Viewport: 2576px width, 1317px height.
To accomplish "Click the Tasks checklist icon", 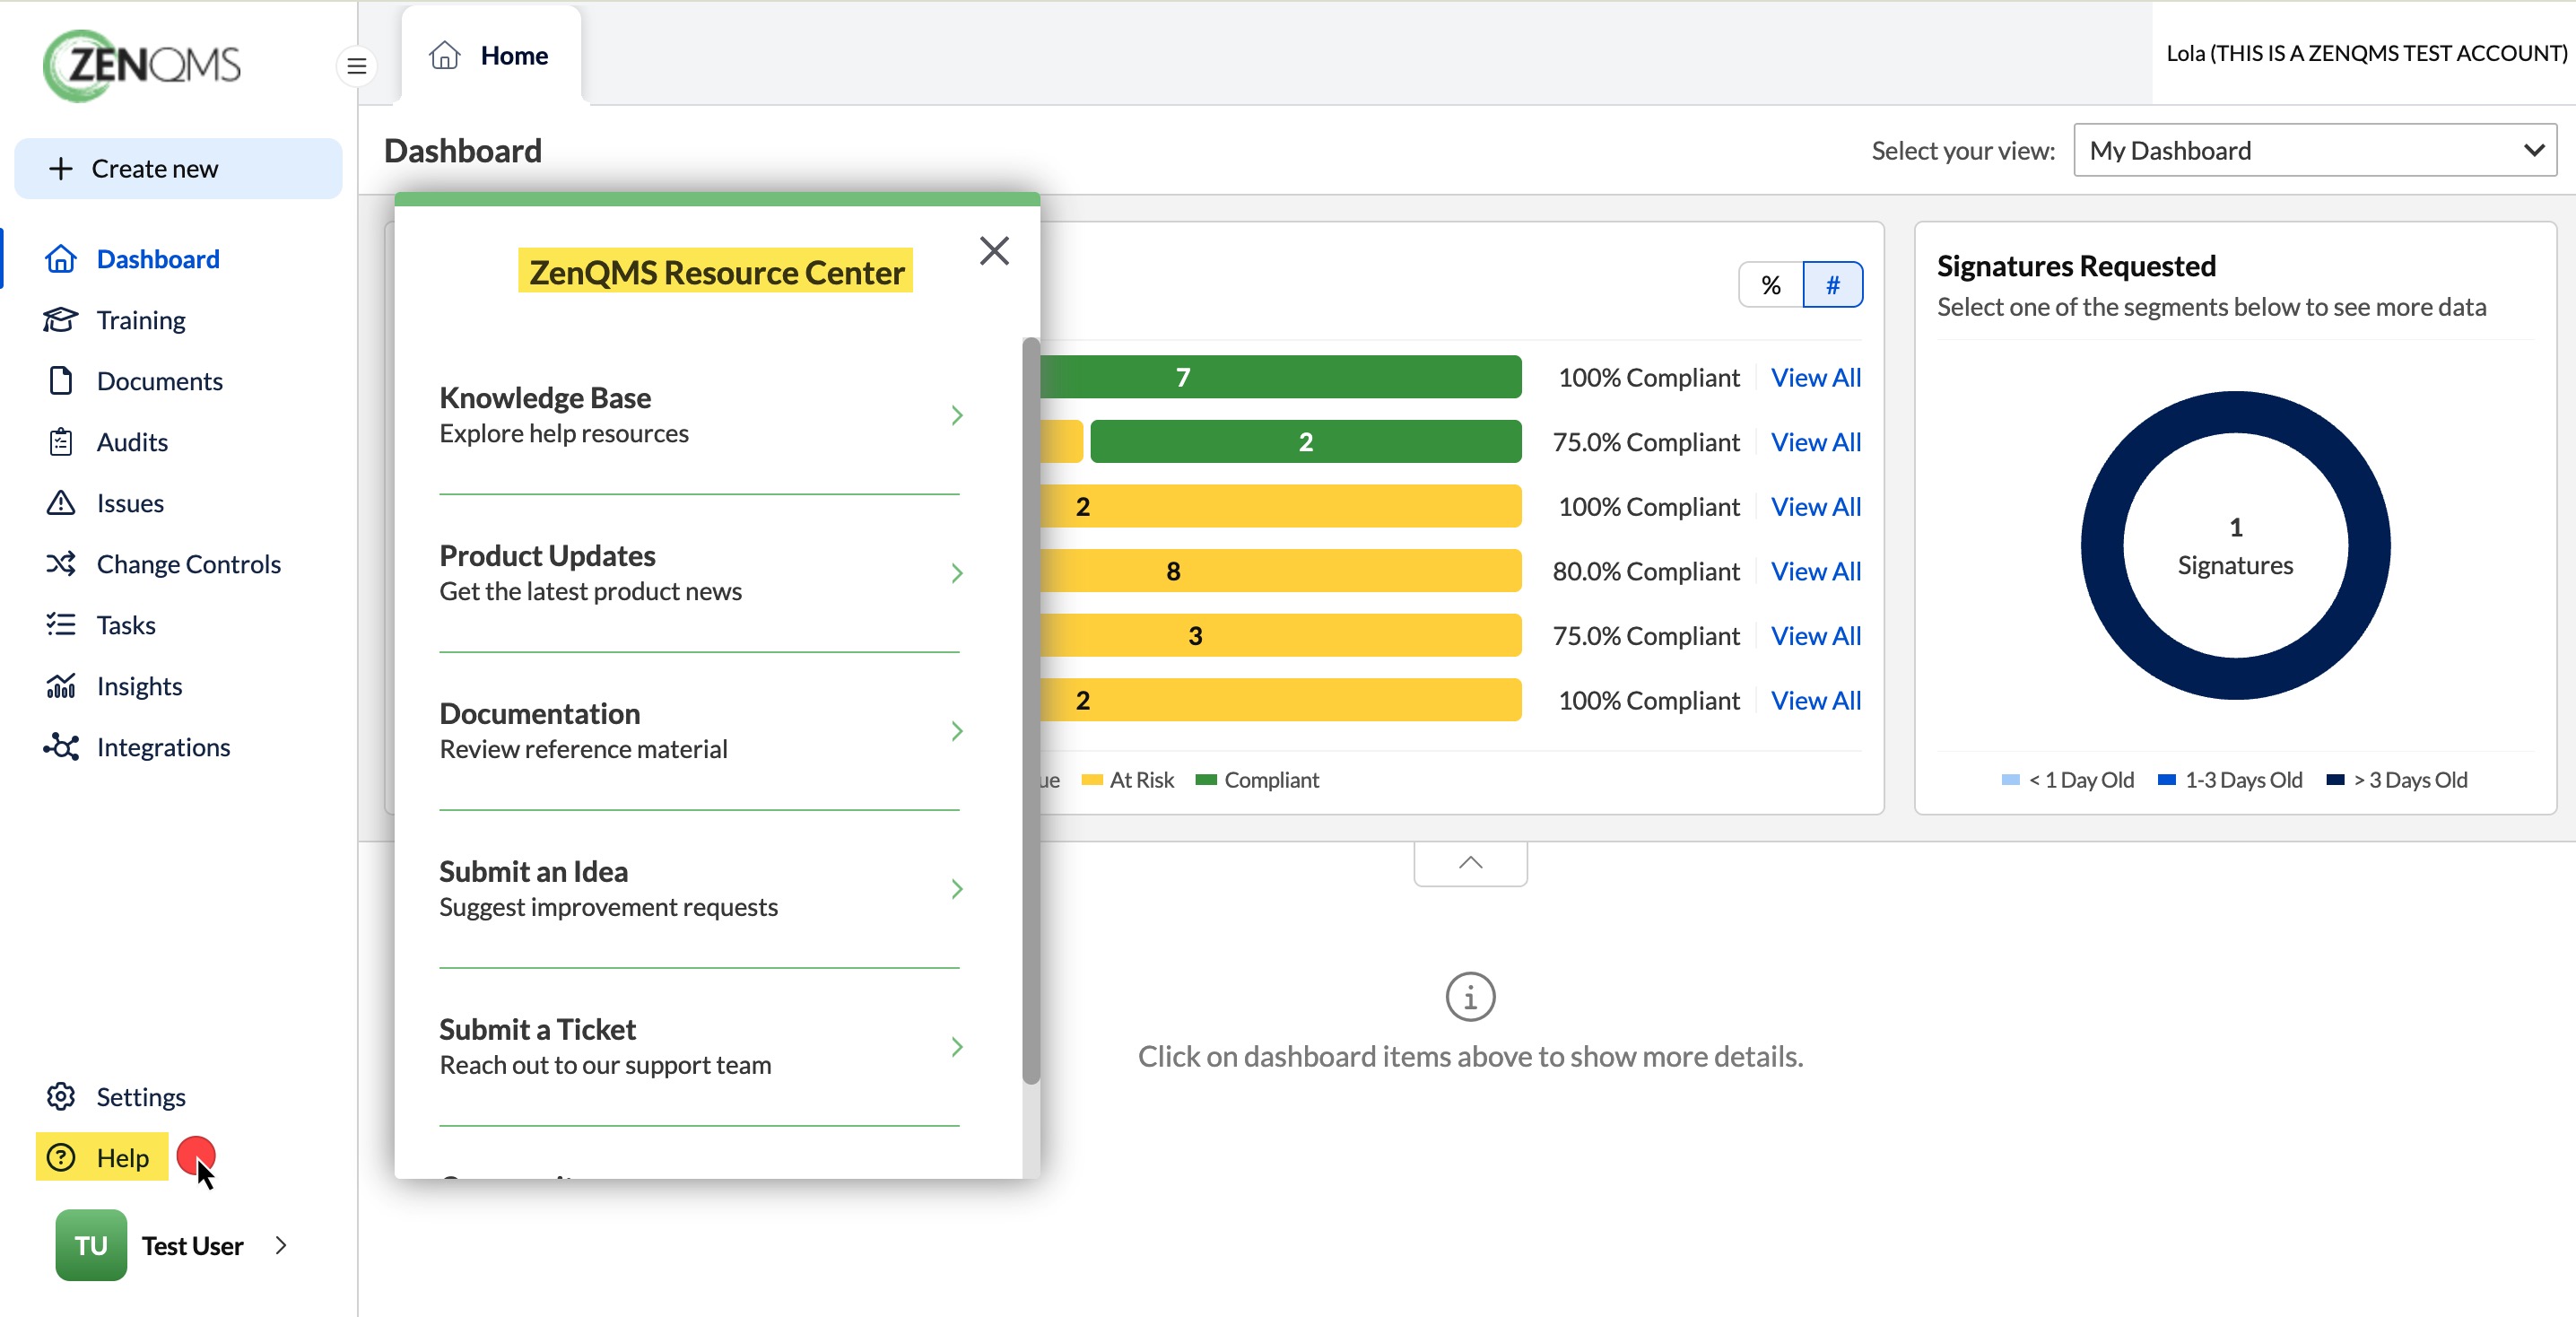I will point(61,625).
